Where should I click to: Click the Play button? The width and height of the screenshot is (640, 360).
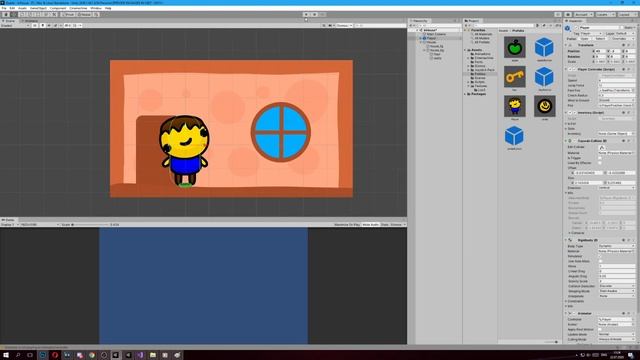[306, 15]
